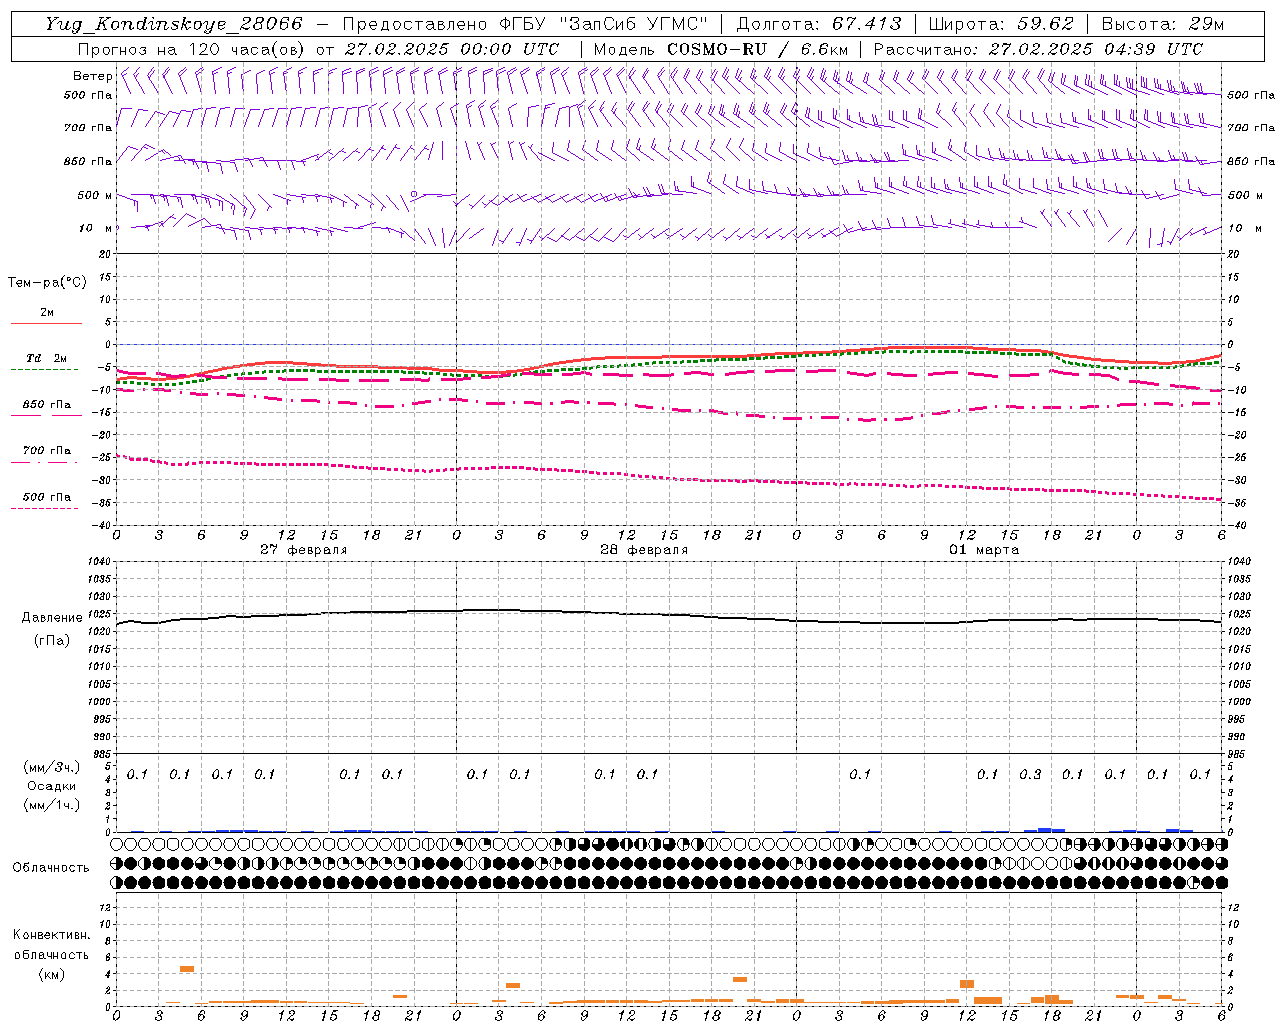Click the 2м temperature legend entry

tap(47, 313)
